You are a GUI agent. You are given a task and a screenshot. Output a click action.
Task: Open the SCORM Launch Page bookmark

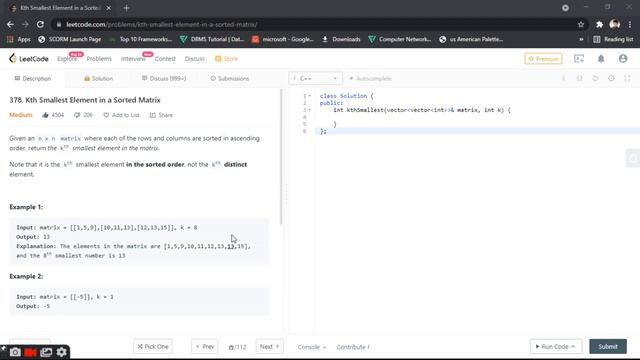(69, 39)
